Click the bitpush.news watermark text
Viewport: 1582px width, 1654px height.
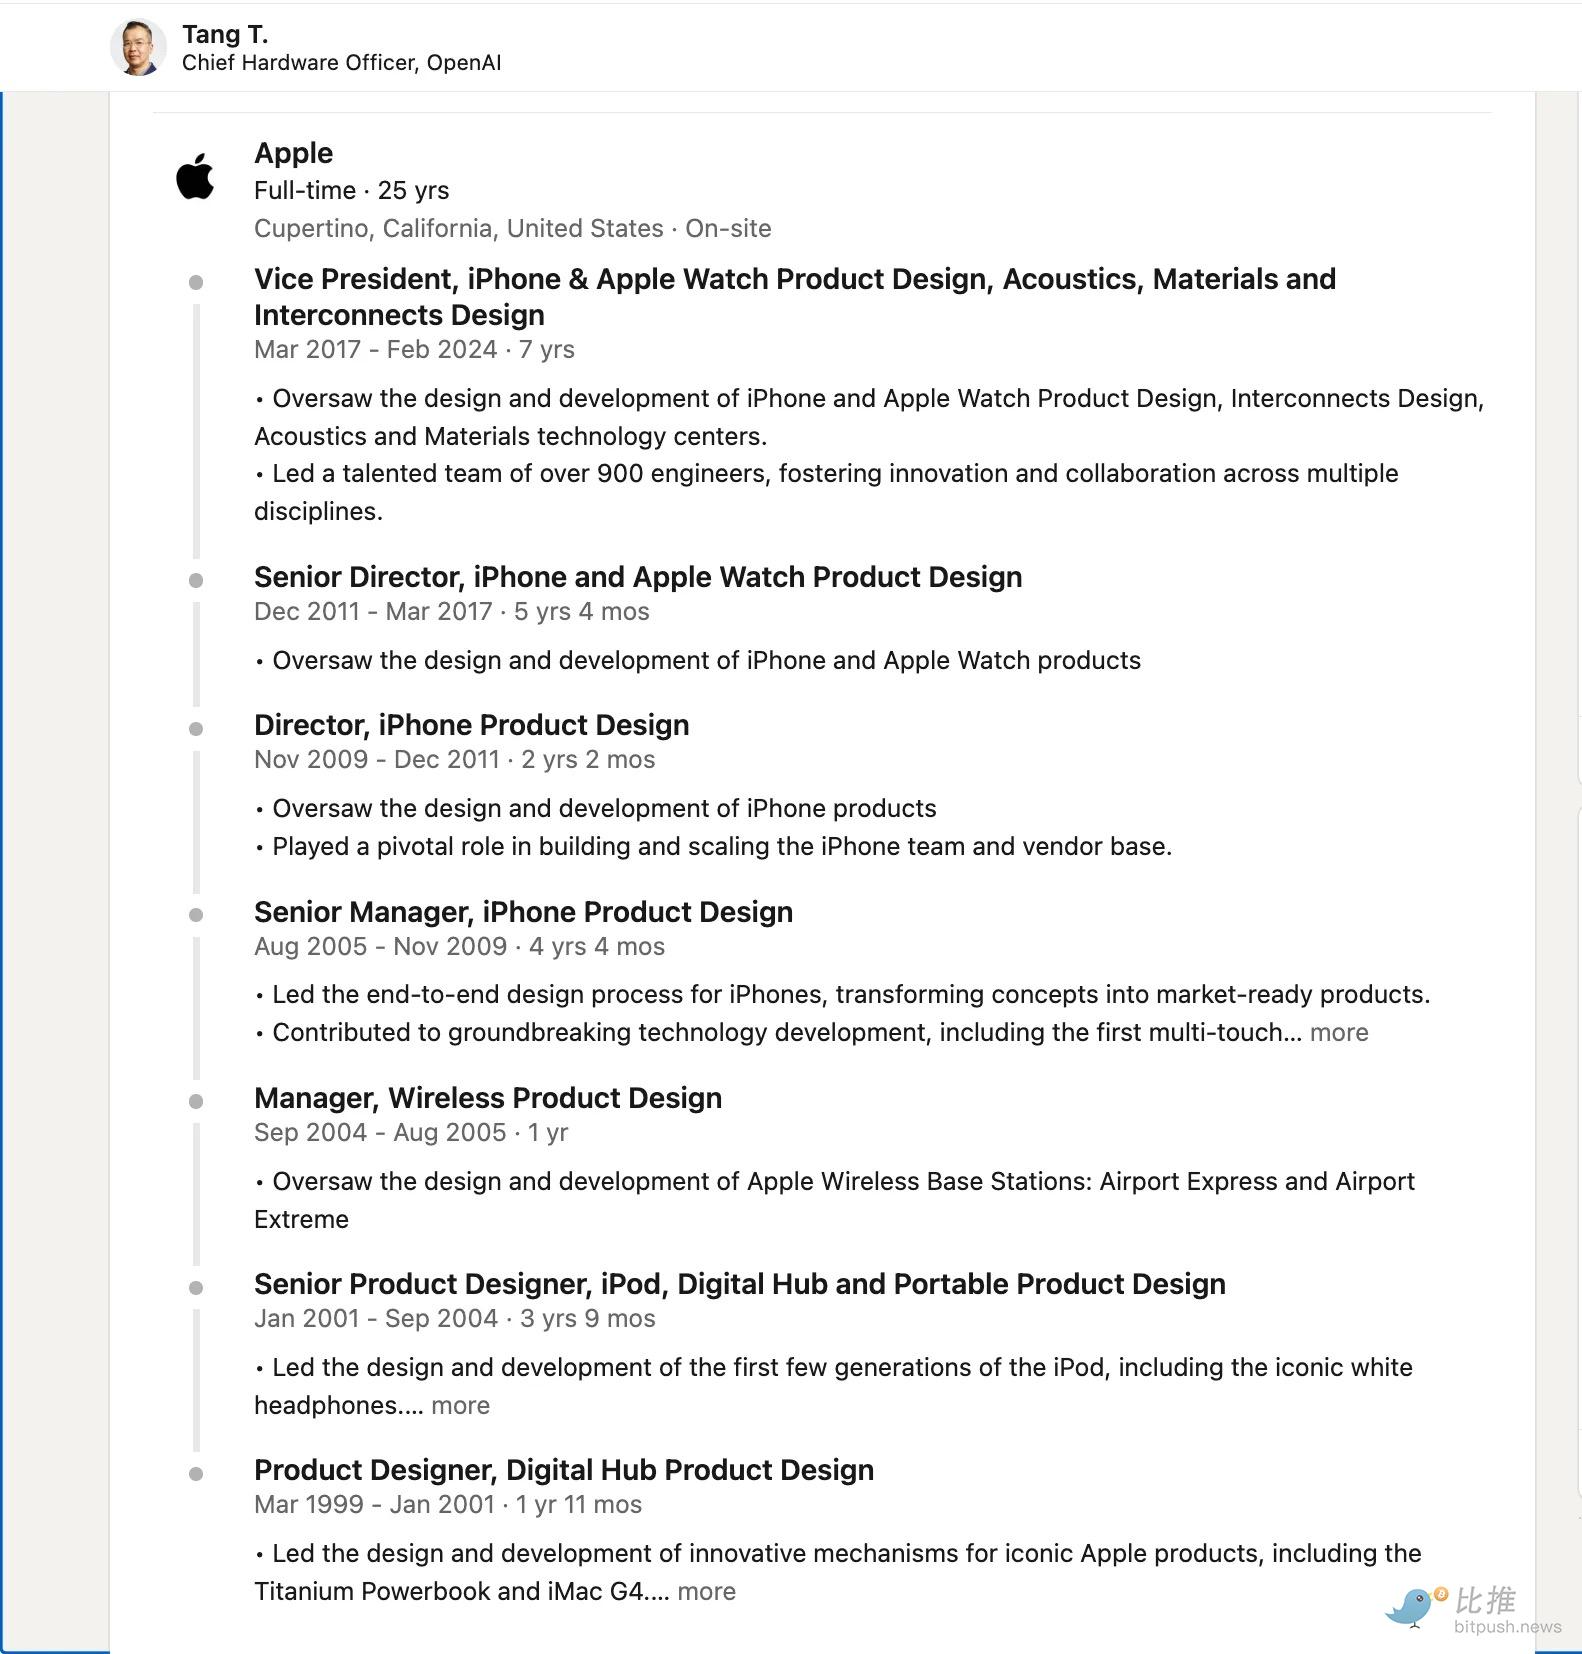[1507, 1627]
